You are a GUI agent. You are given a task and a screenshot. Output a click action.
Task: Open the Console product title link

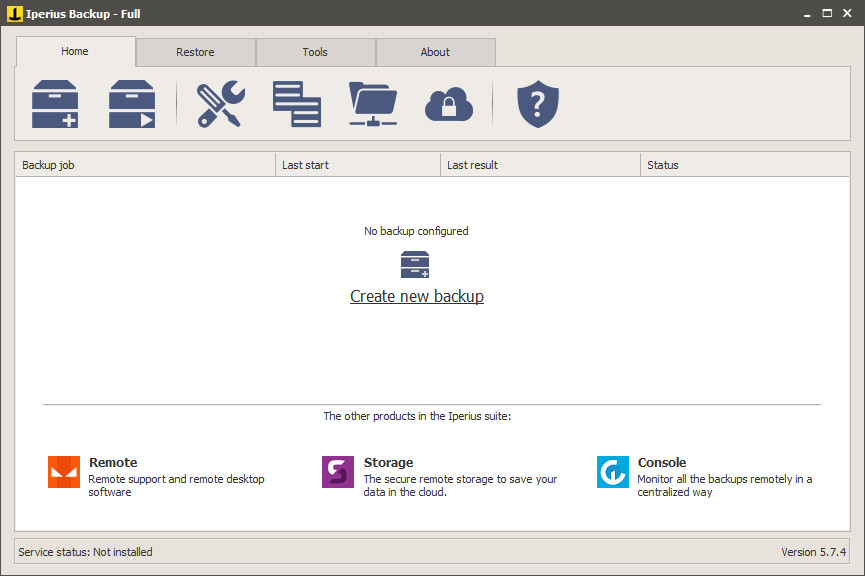click(662, 462)
